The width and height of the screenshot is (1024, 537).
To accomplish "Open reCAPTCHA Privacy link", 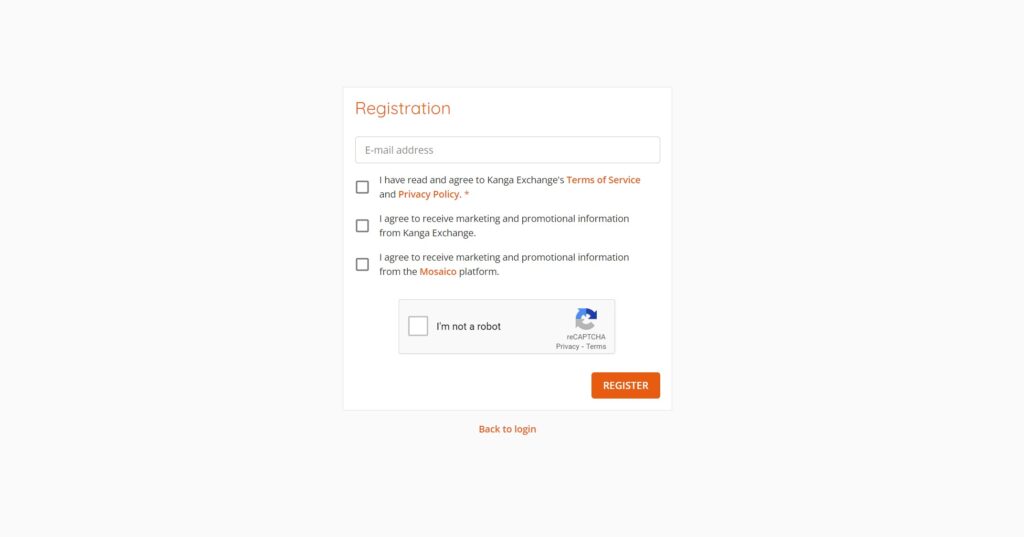I will coord(568,347).
